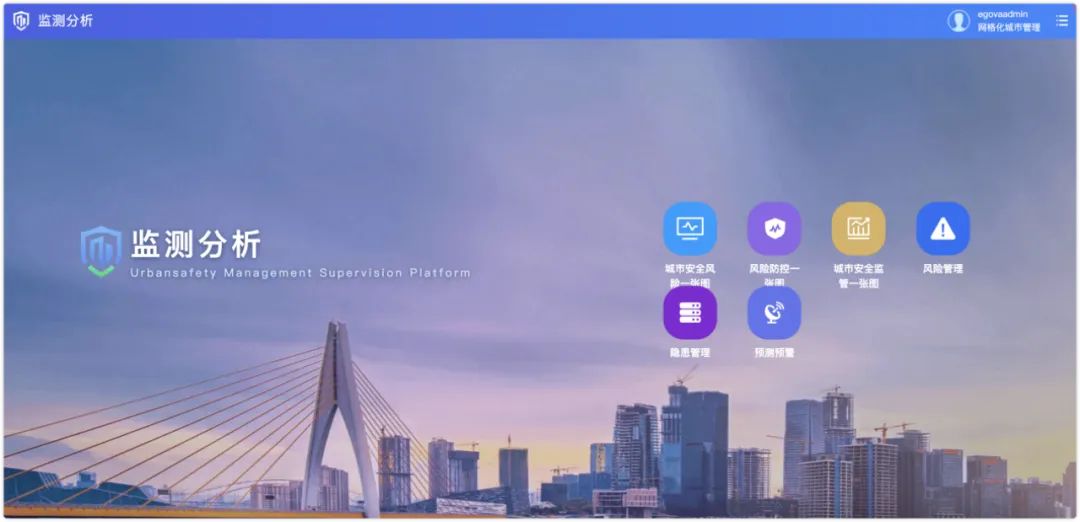The image size is (1080, 522).
Task: Click the egovaadmin username
Action: (x=1003, y=14)
